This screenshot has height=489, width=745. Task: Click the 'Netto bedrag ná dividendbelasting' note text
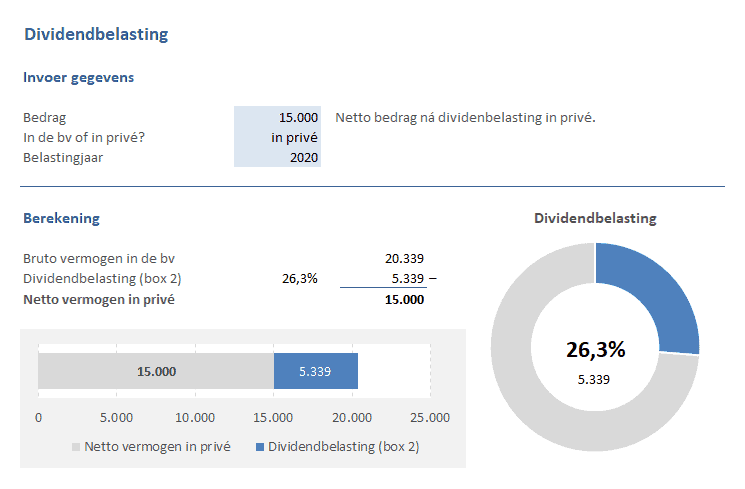(465, 118)
